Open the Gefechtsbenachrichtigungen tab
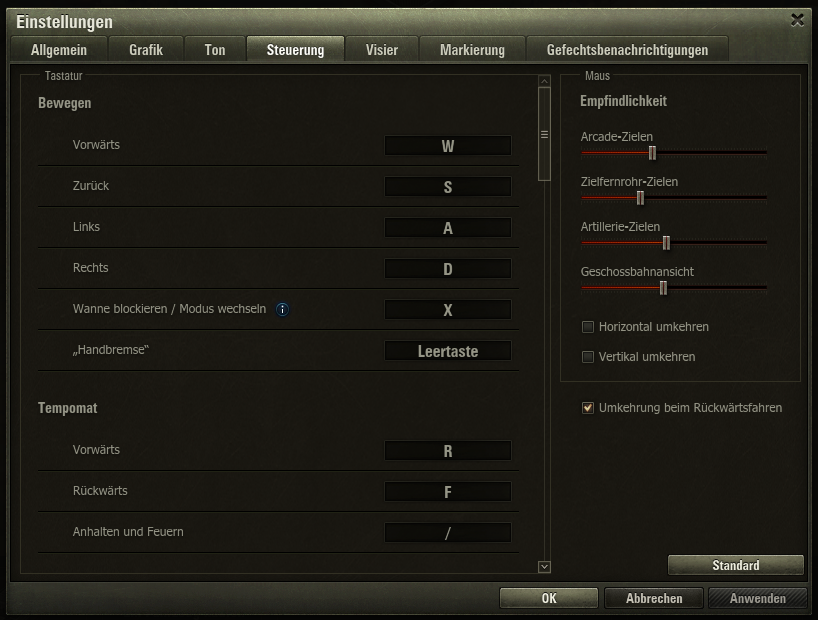Viewport: 818px width, 620px height. pyautogui.click(x=628, y=50)
